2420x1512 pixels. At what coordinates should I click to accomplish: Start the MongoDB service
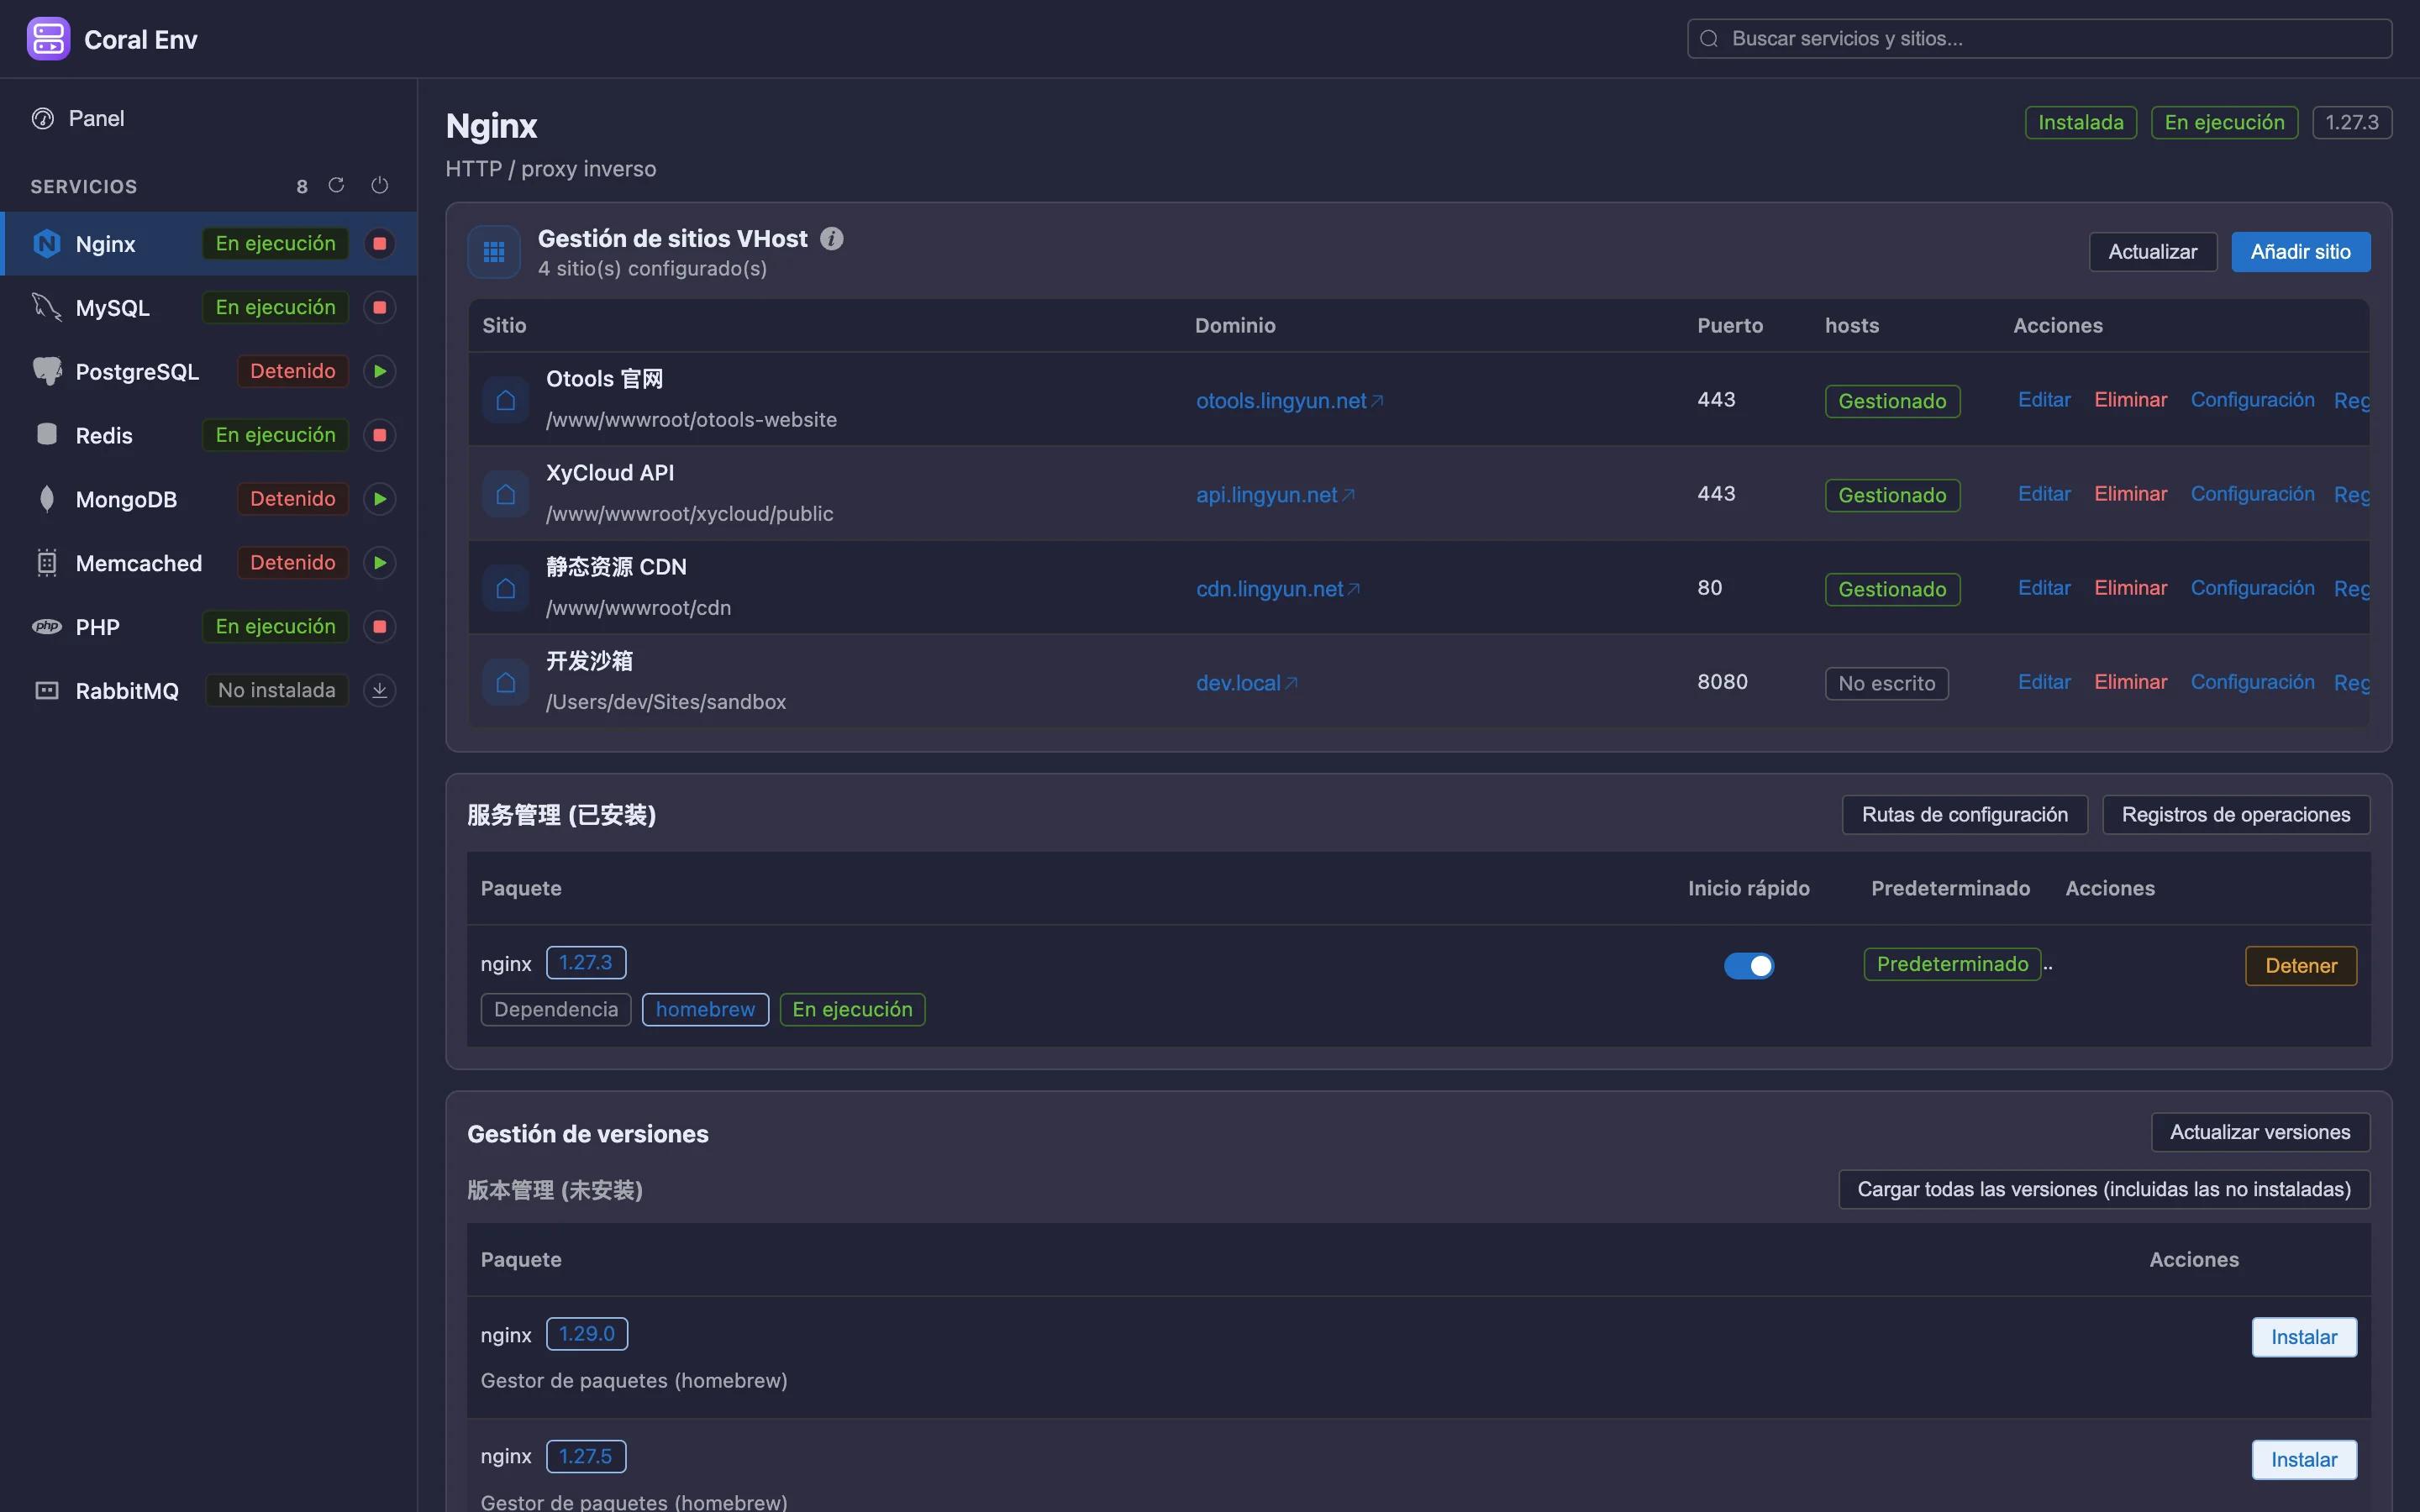(x=379, y=499)
